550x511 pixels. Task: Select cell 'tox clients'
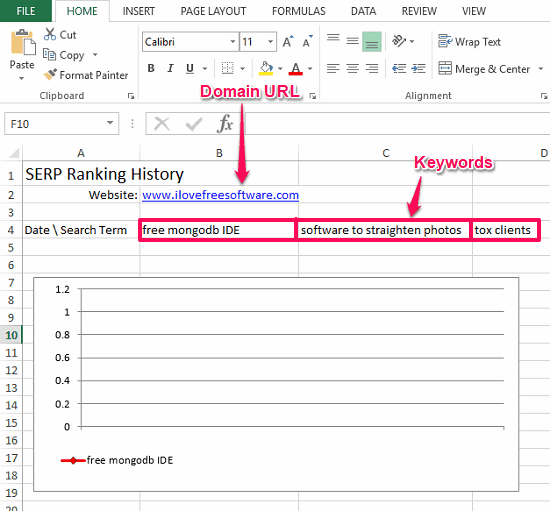[x=505, y=230]
